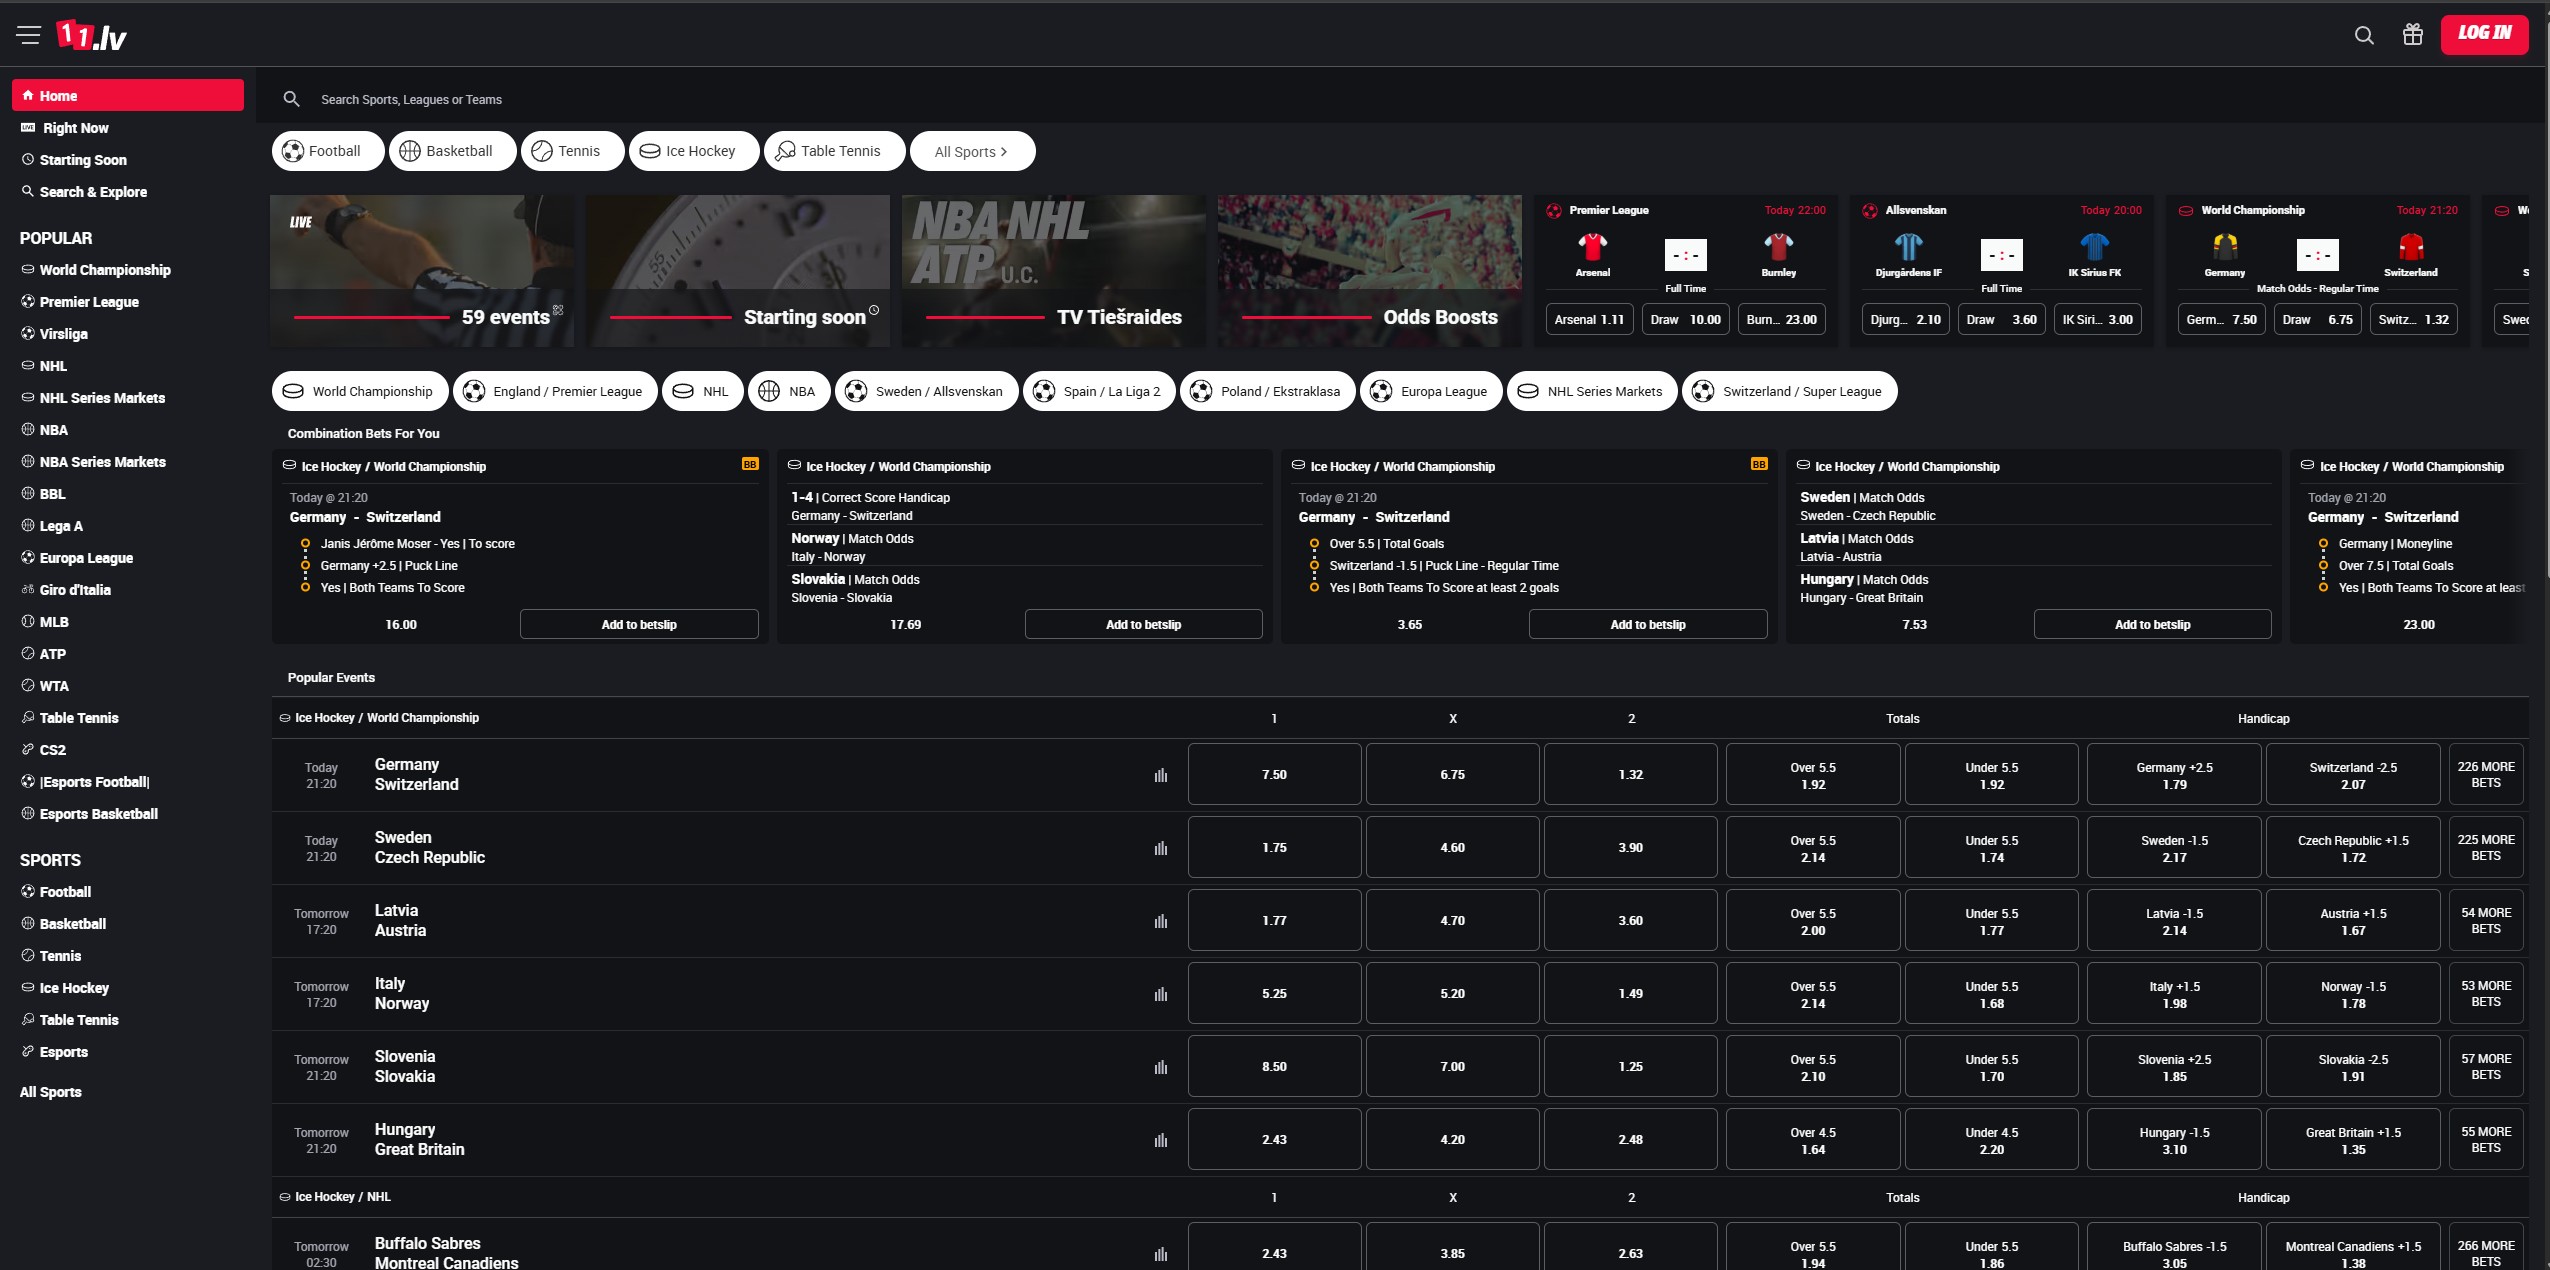Expand 54 MORE BETS for Latvia match
This screenshot has width=2550, height=1270.
coord(2485,920)
